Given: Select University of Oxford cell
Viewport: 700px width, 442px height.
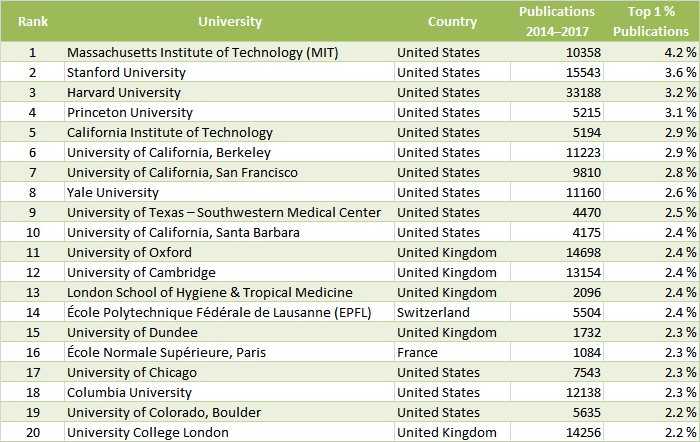Looking at the screenshot, I should pos(229,252).
